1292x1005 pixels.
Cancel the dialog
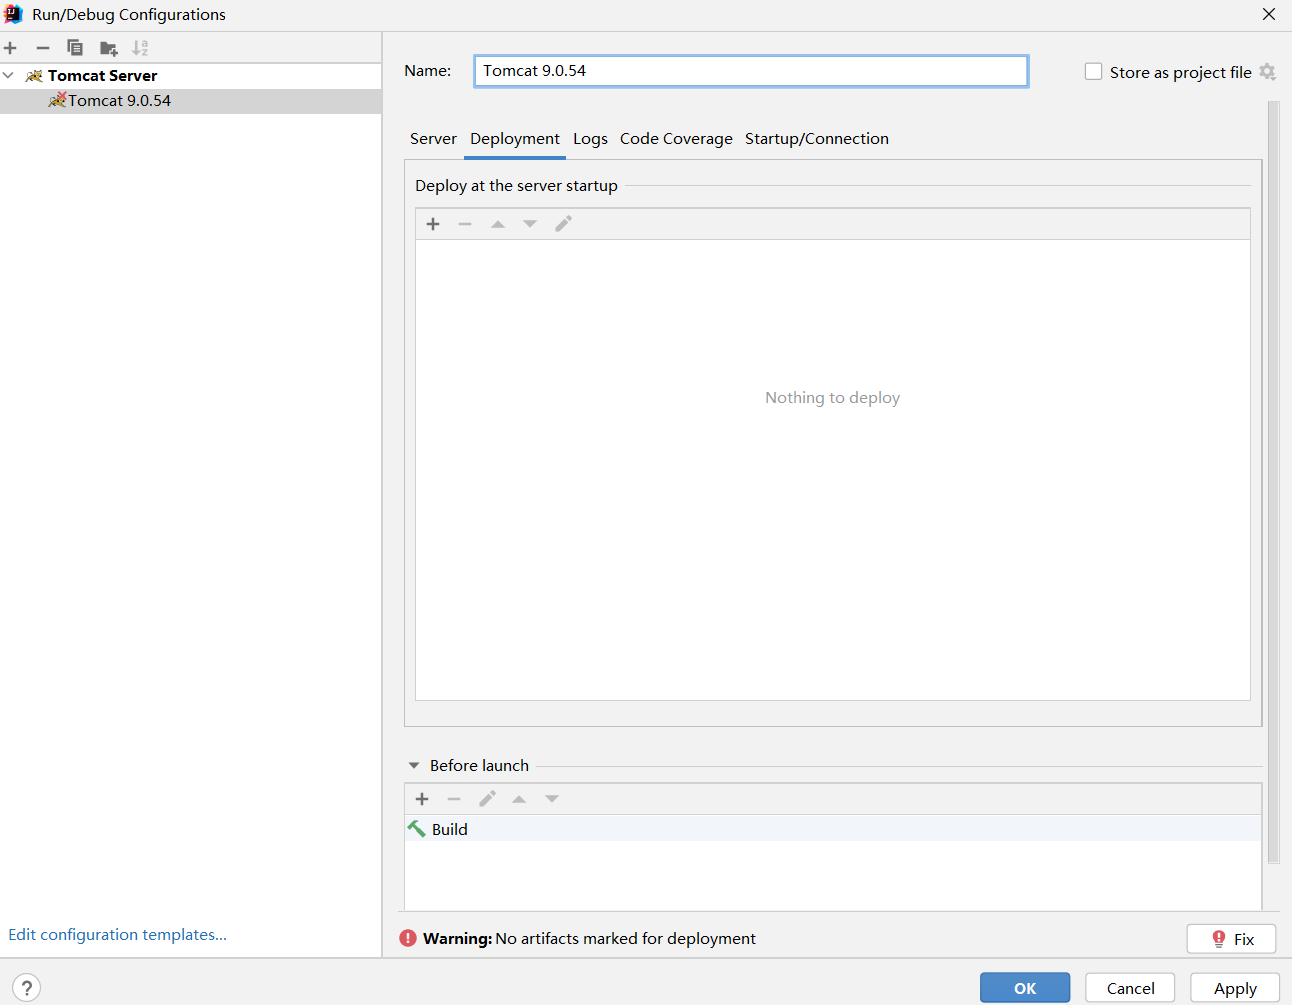click(x=1130, y=988)
